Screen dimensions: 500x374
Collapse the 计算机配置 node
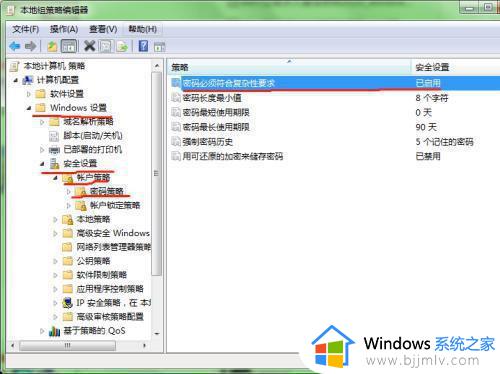click(15, 80)
